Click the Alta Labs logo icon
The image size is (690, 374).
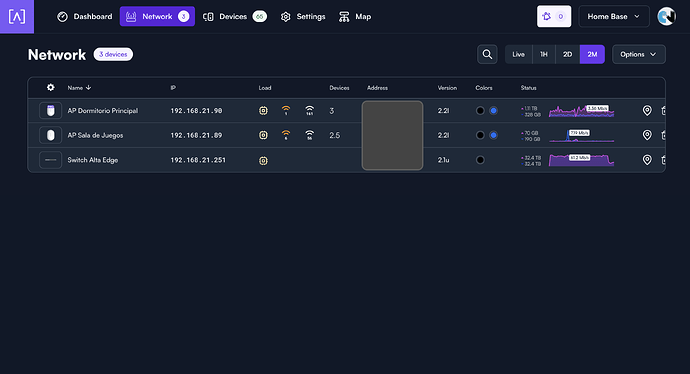pos(17,17)
